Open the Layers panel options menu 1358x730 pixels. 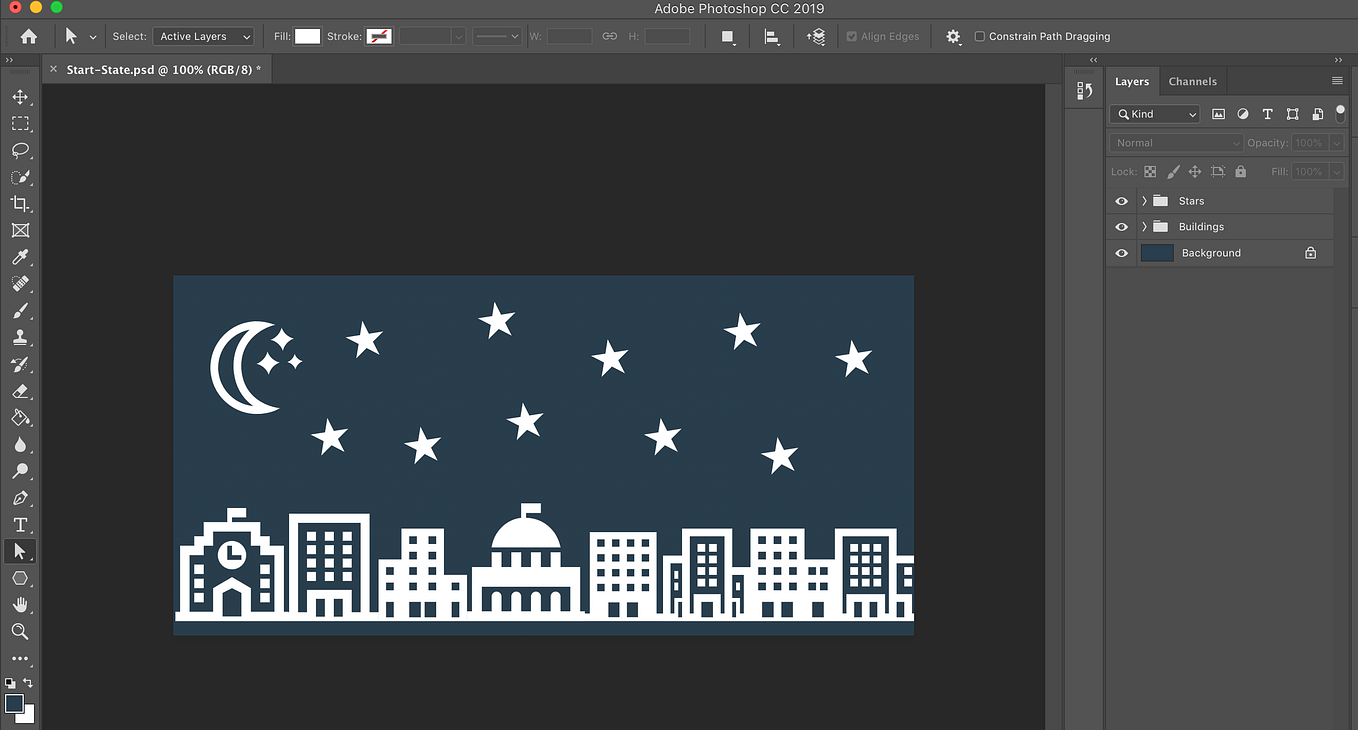click(x=1337, y=81)
